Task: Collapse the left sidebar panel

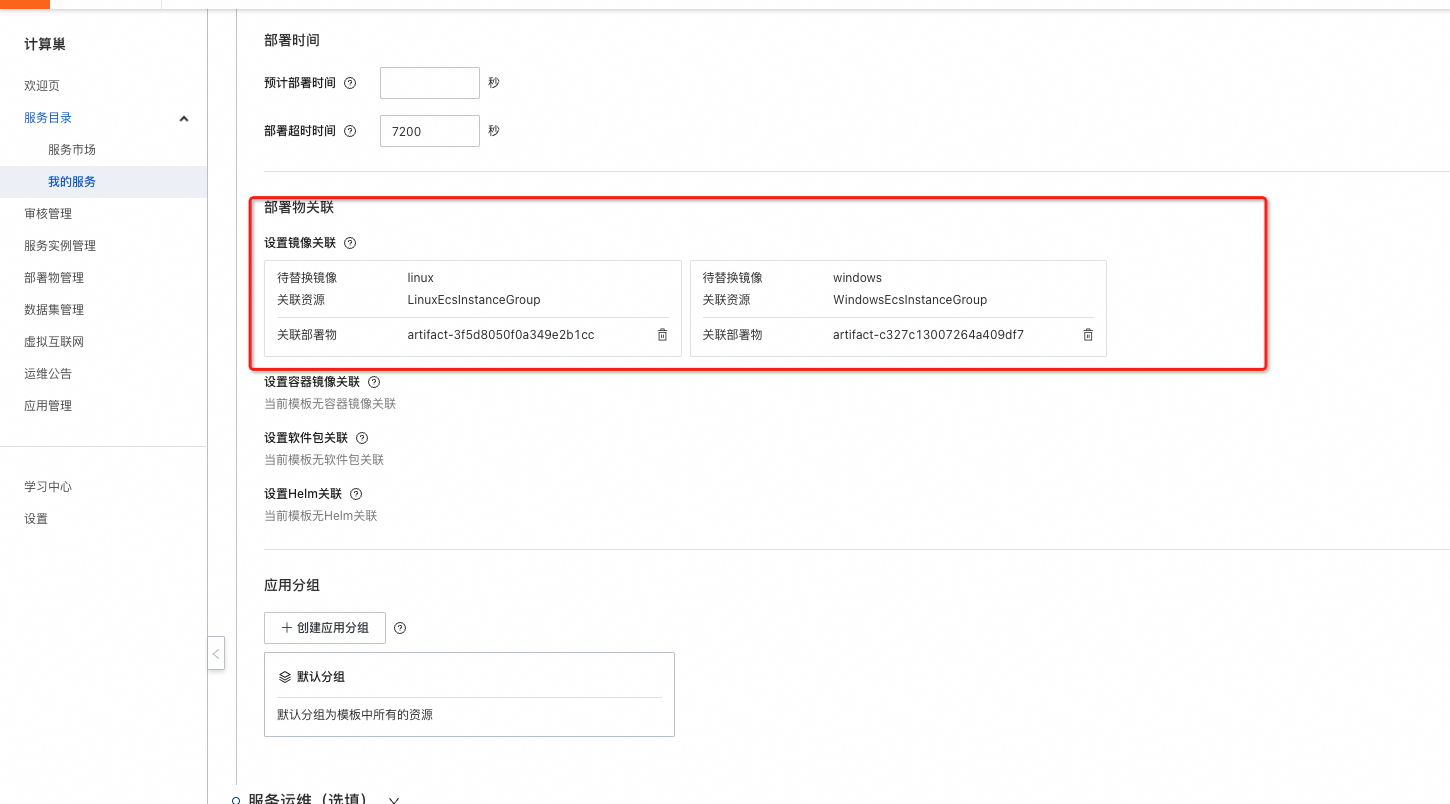Action: 216,653
